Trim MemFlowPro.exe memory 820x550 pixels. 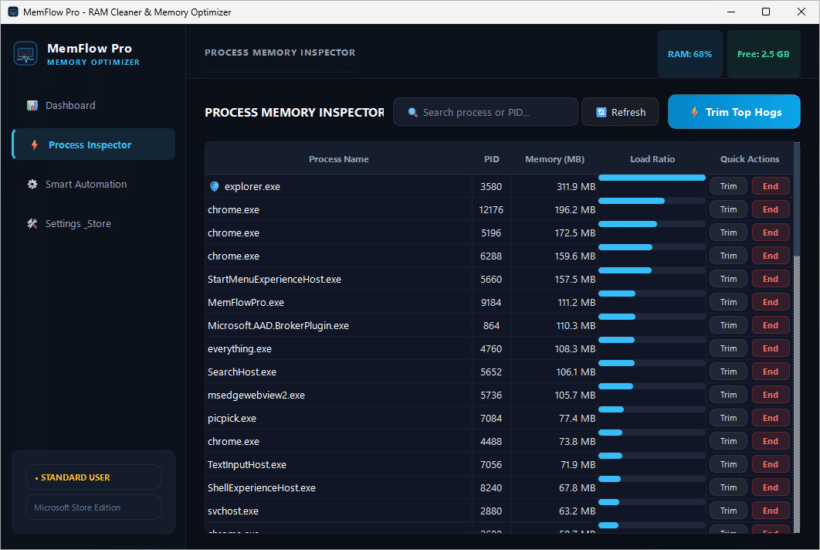[728, 302]
